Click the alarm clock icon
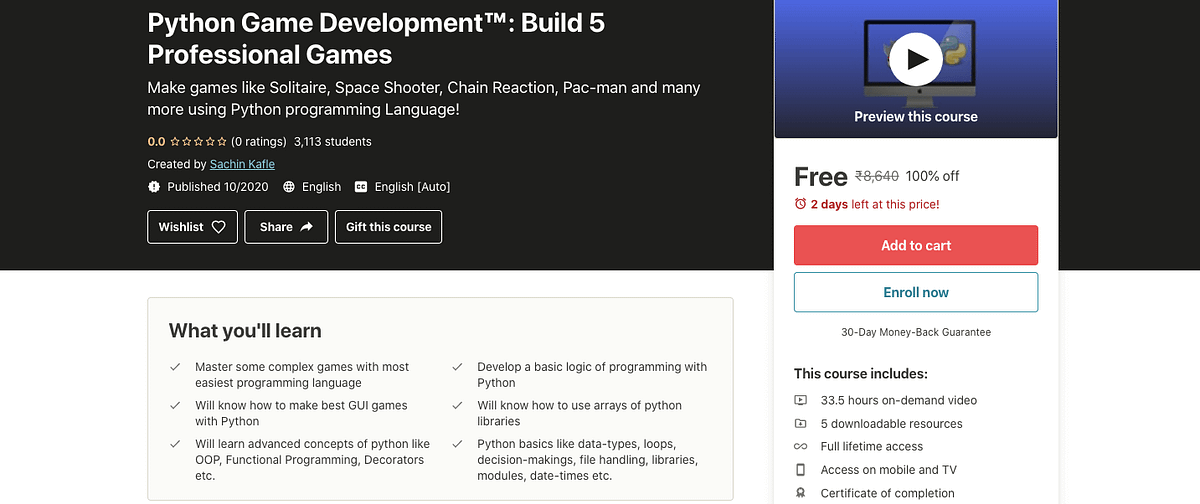 coord(800,204)
